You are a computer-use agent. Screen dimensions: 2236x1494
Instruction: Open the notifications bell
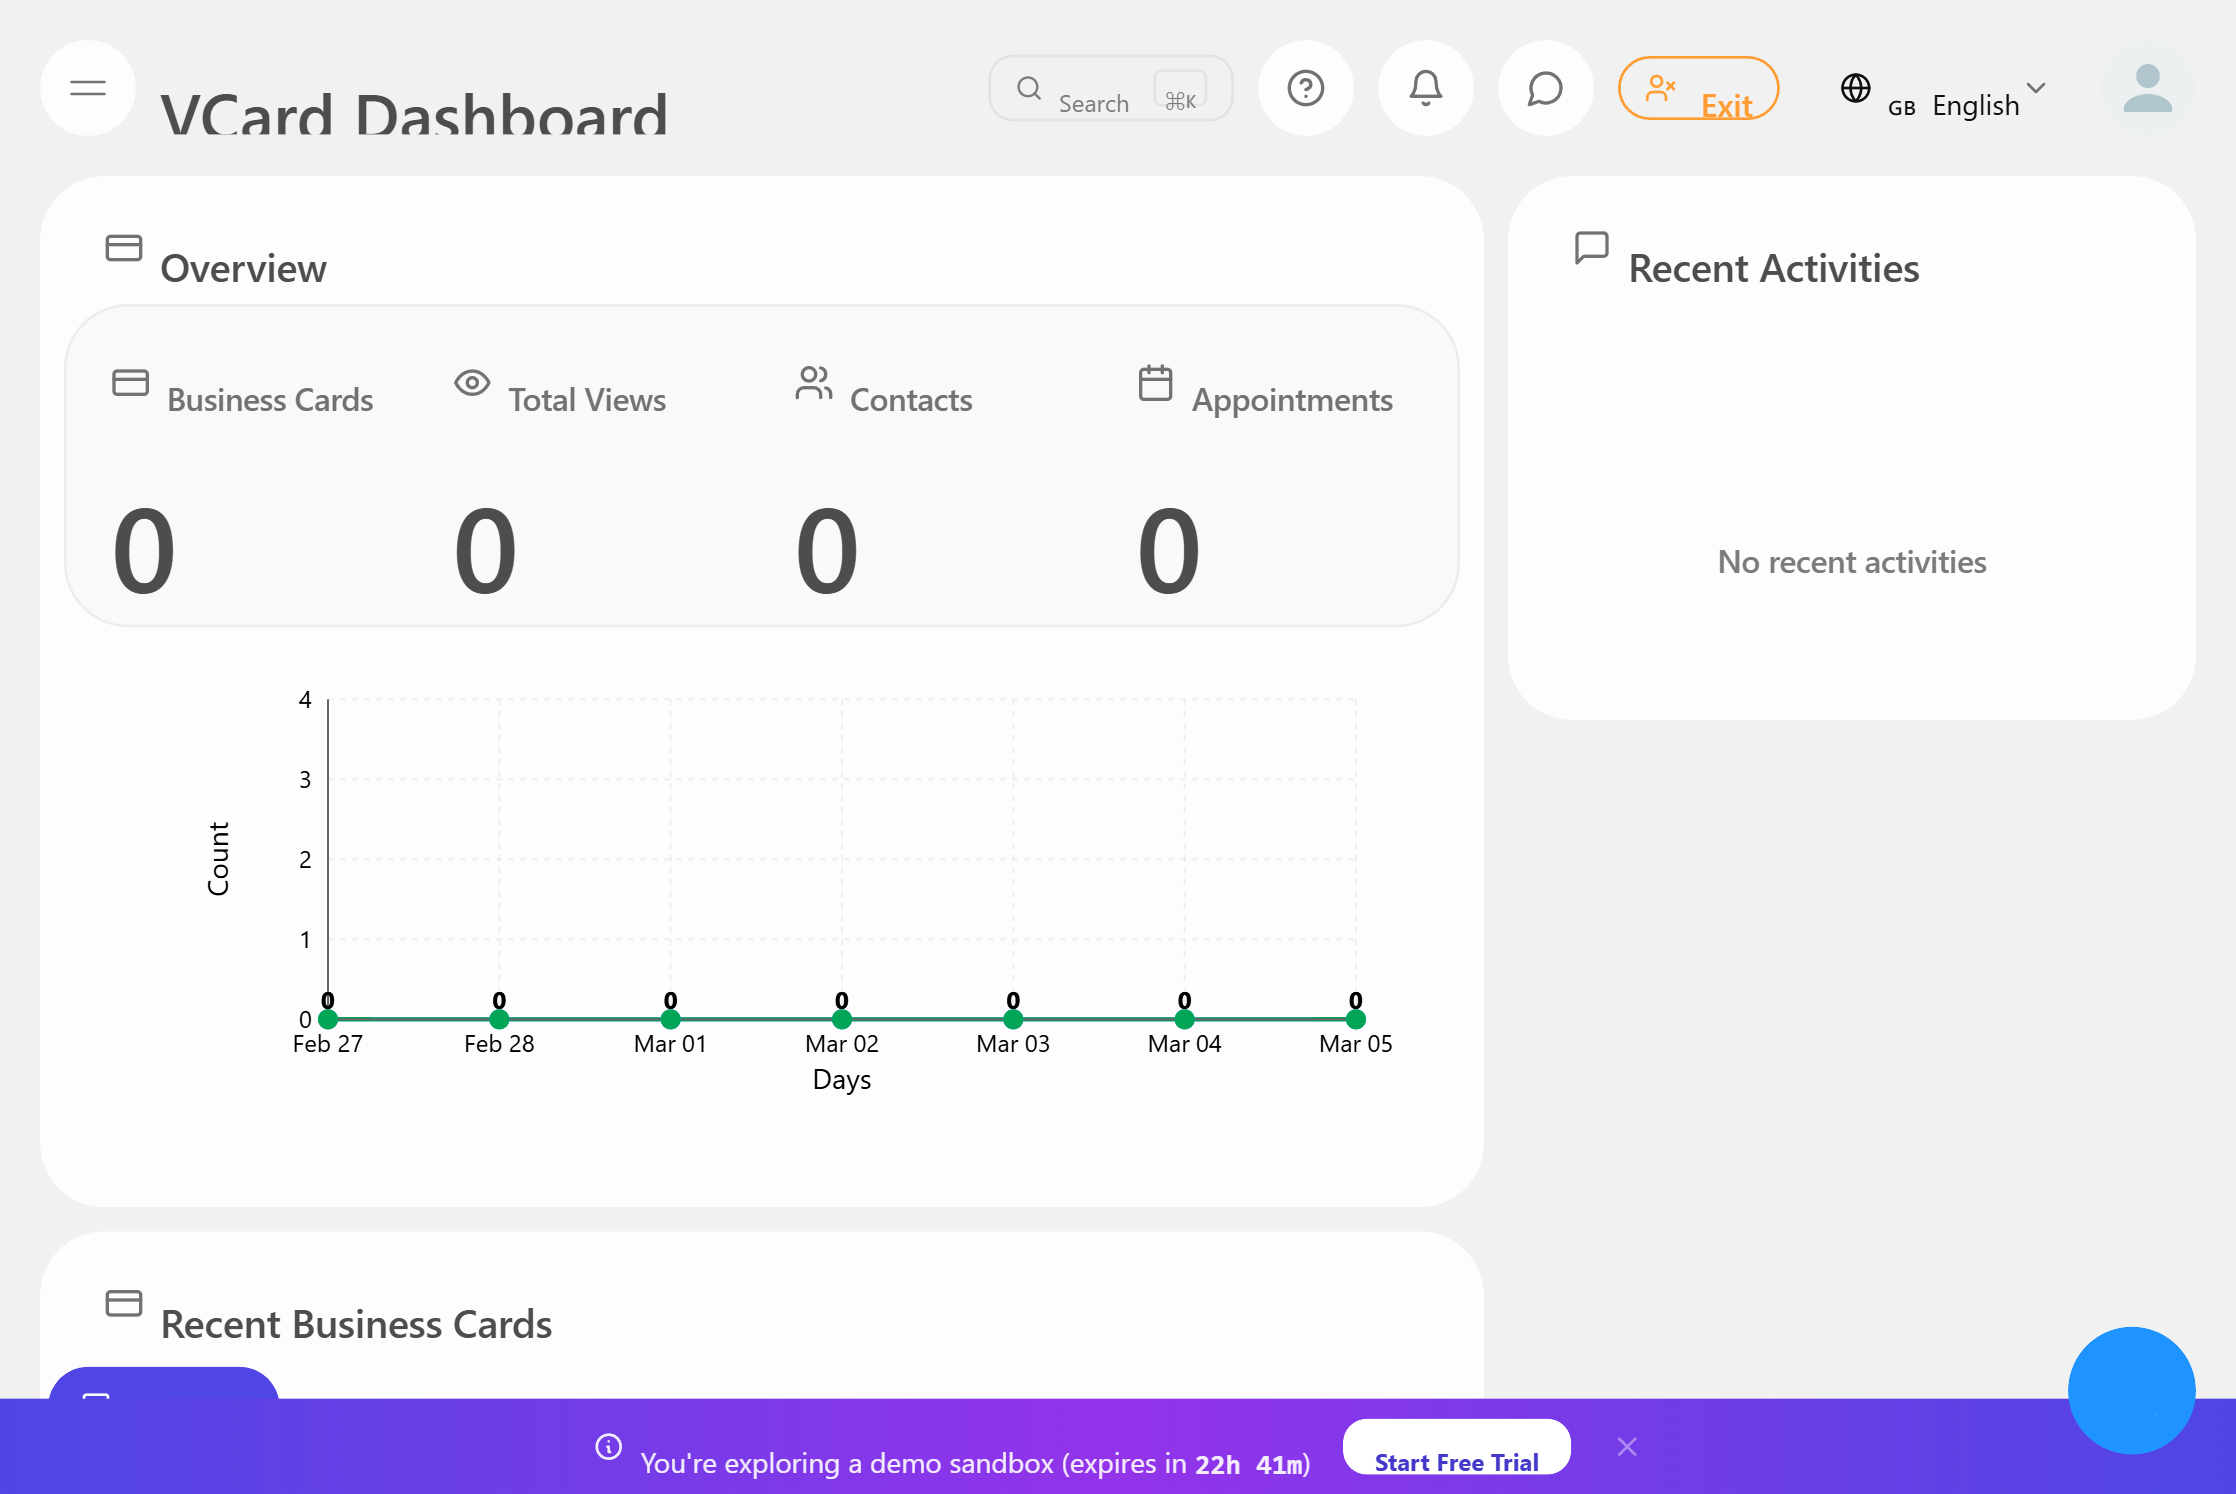point(1425,88)
